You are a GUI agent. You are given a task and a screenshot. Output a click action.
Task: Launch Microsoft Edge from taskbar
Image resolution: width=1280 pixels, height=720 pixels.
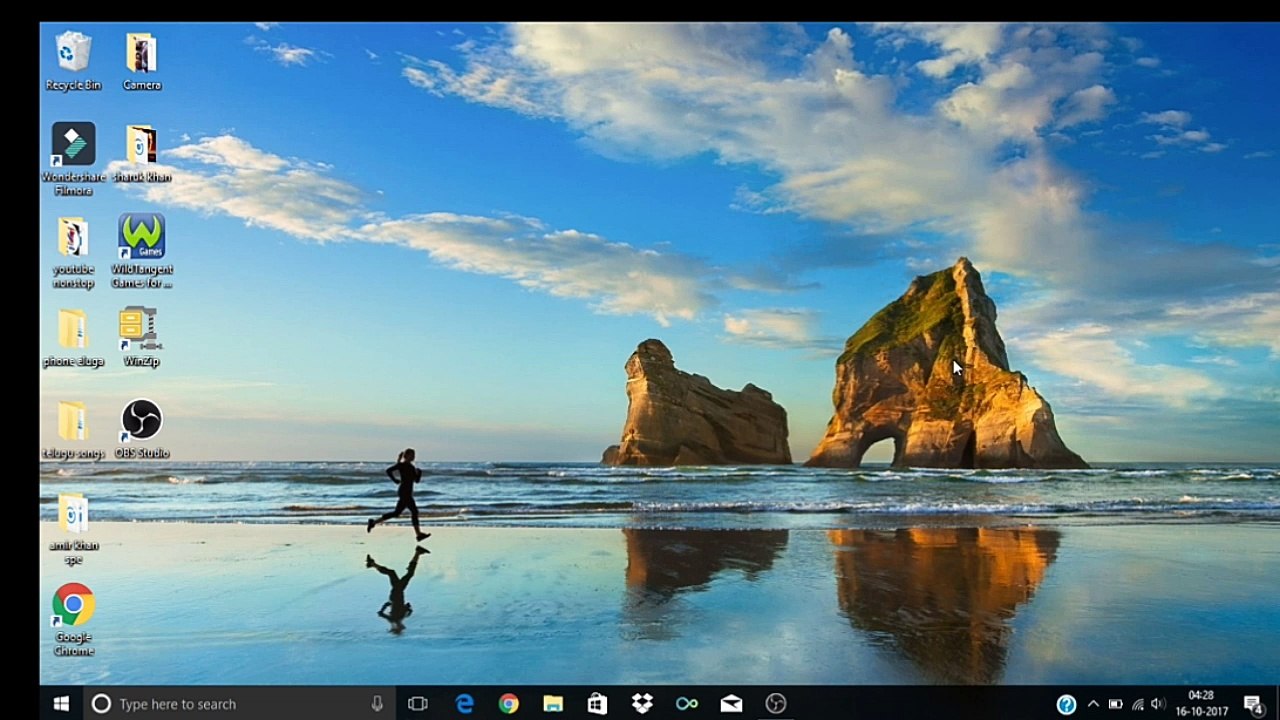tap(464, 704)
